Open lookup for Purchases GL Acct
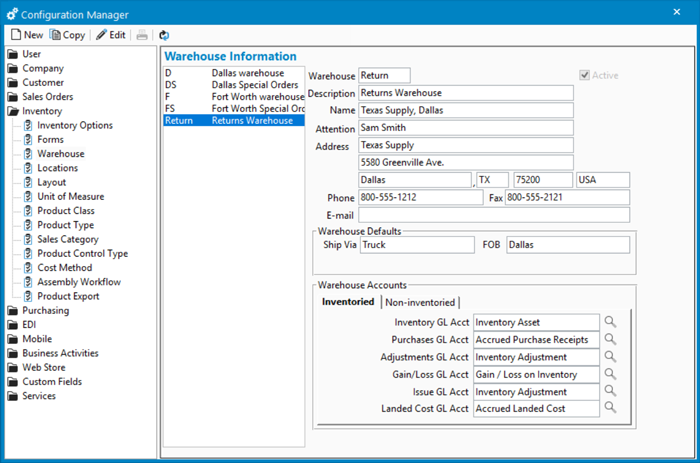 pos(610,339)
